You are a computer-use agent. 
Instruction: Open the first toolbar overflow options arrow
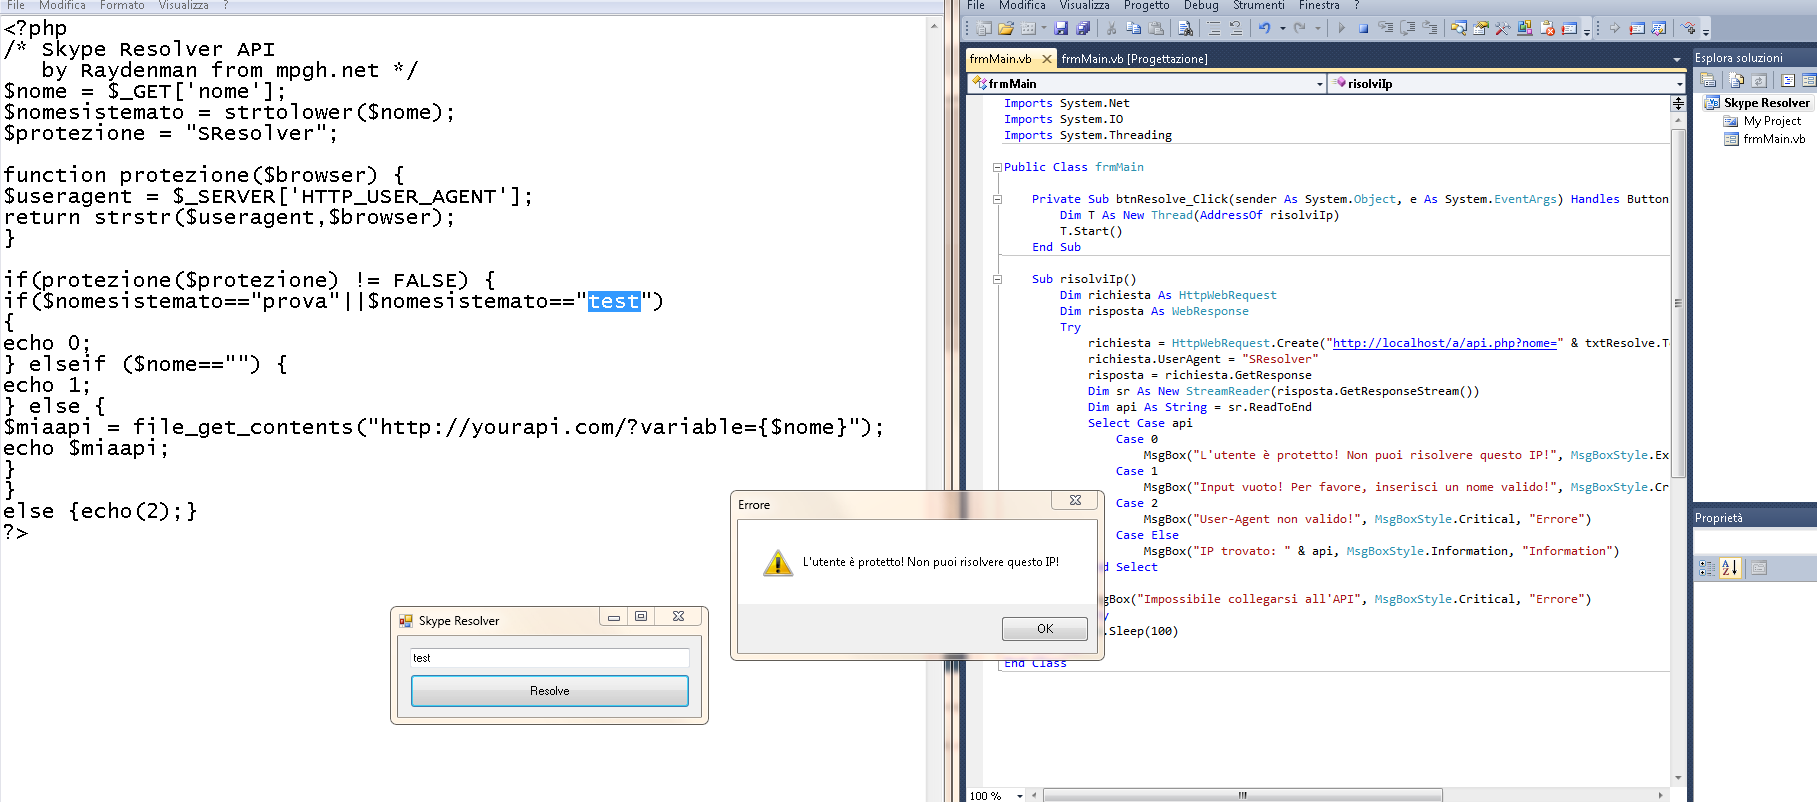pyautogui.click(x=1587, y=33)
